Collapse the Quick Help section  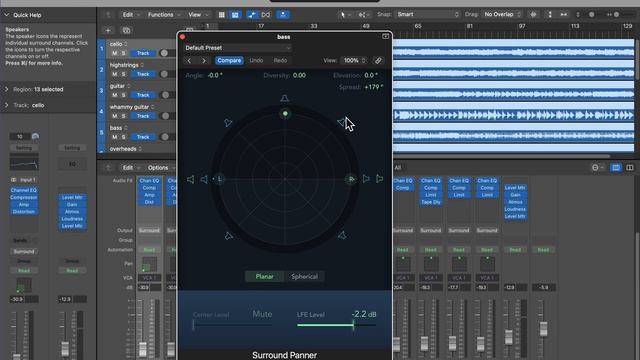pos(7,15)
